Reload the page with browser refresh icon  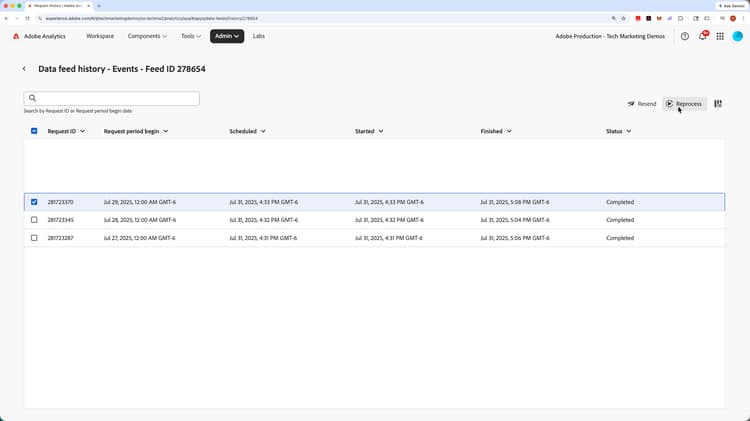27,18
